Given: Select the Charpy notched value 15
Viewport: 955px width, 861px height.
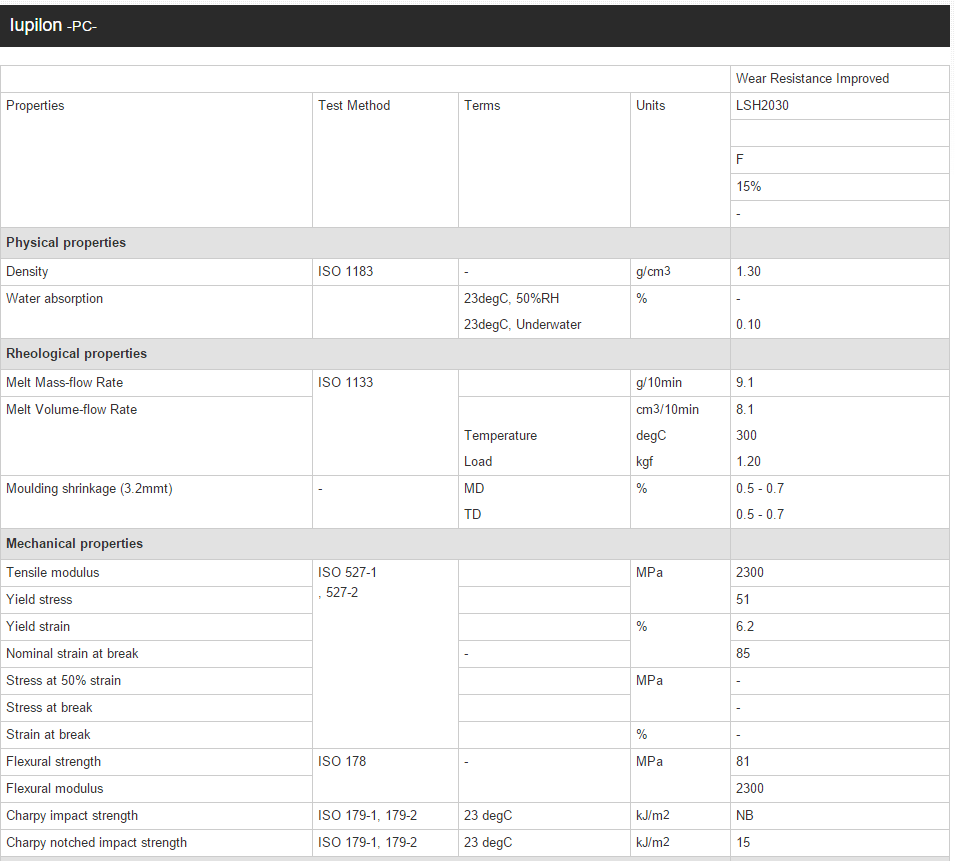Looking at the screenshot, I should [x=742, y=842].
